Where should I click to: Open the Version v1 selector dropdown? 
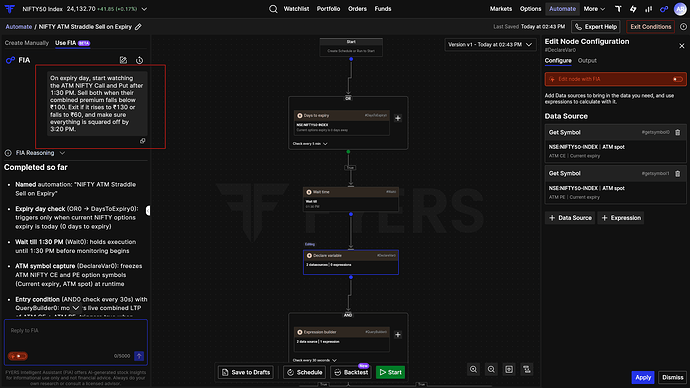[x=490, y=44]
